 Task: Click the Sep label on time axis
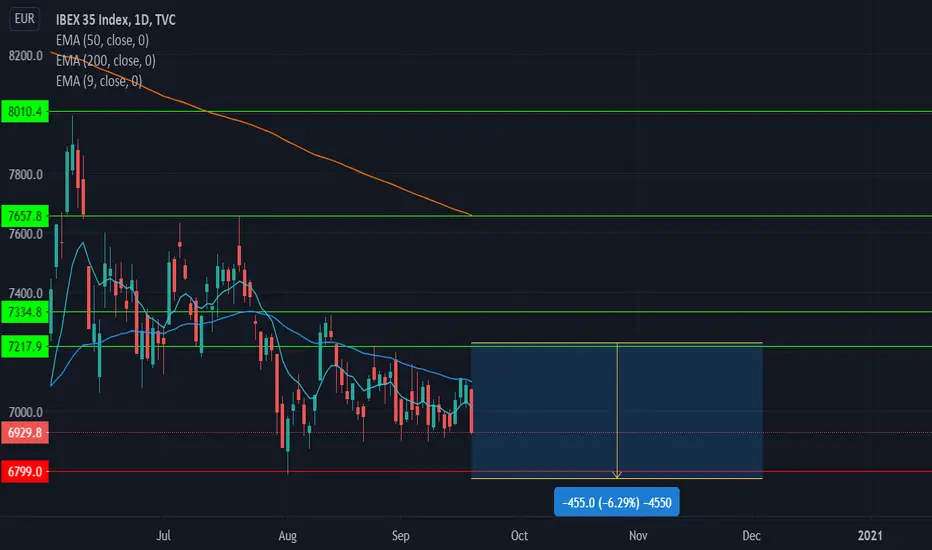(x=401, y=536)
